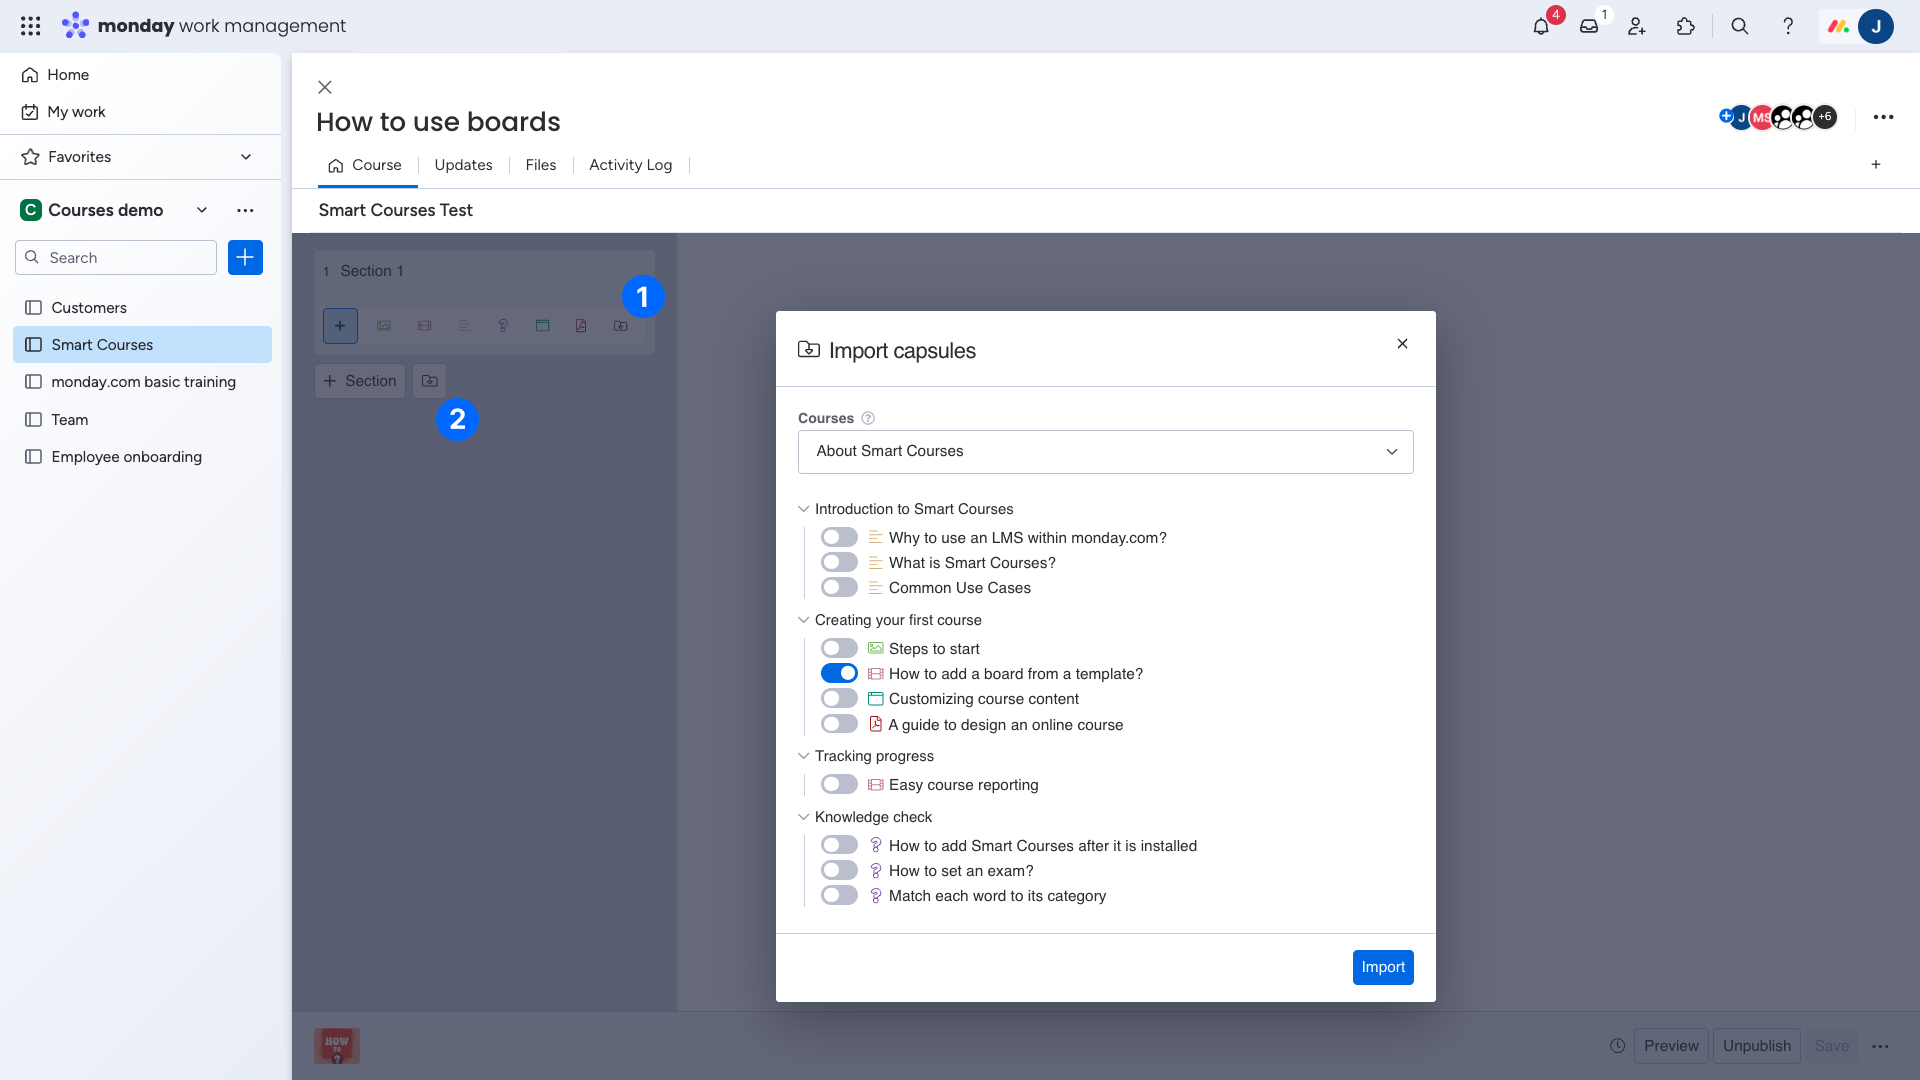Viewport: 1920px width, 1080px height.
Task: Open the Customers board
Action: (142, 308)
